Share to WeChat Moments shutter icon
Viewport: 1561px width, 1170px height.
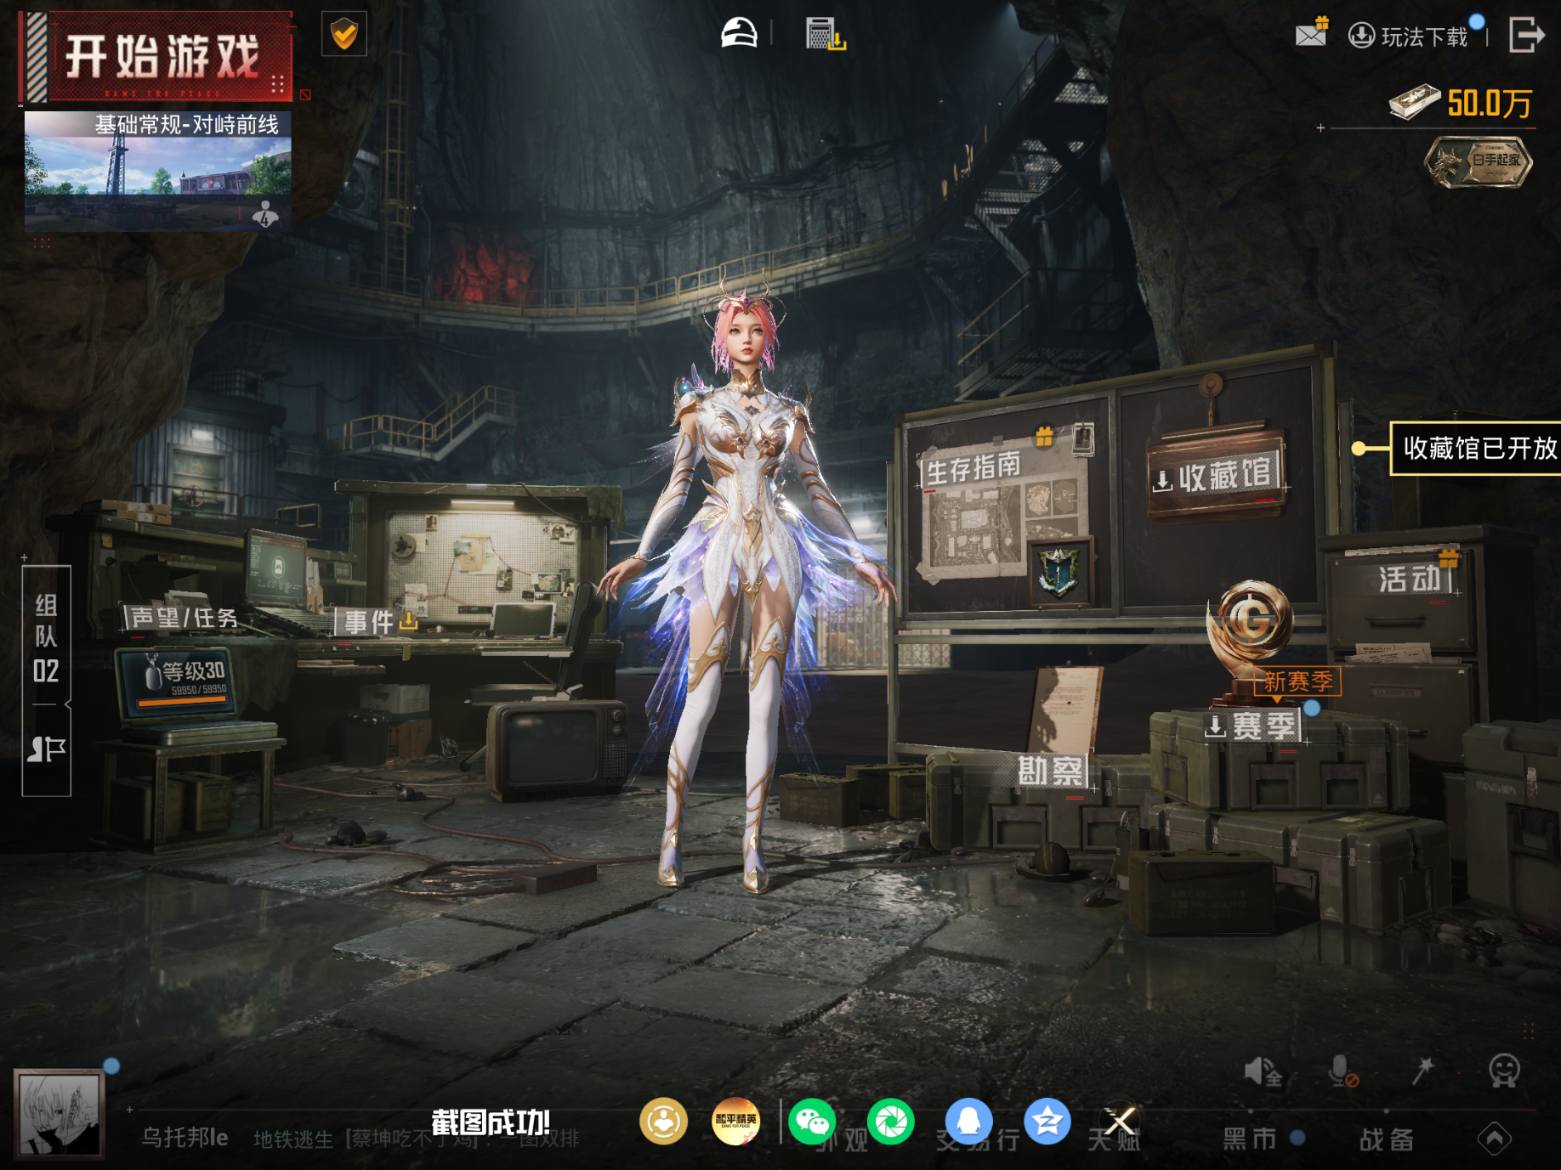[890, 1122]
